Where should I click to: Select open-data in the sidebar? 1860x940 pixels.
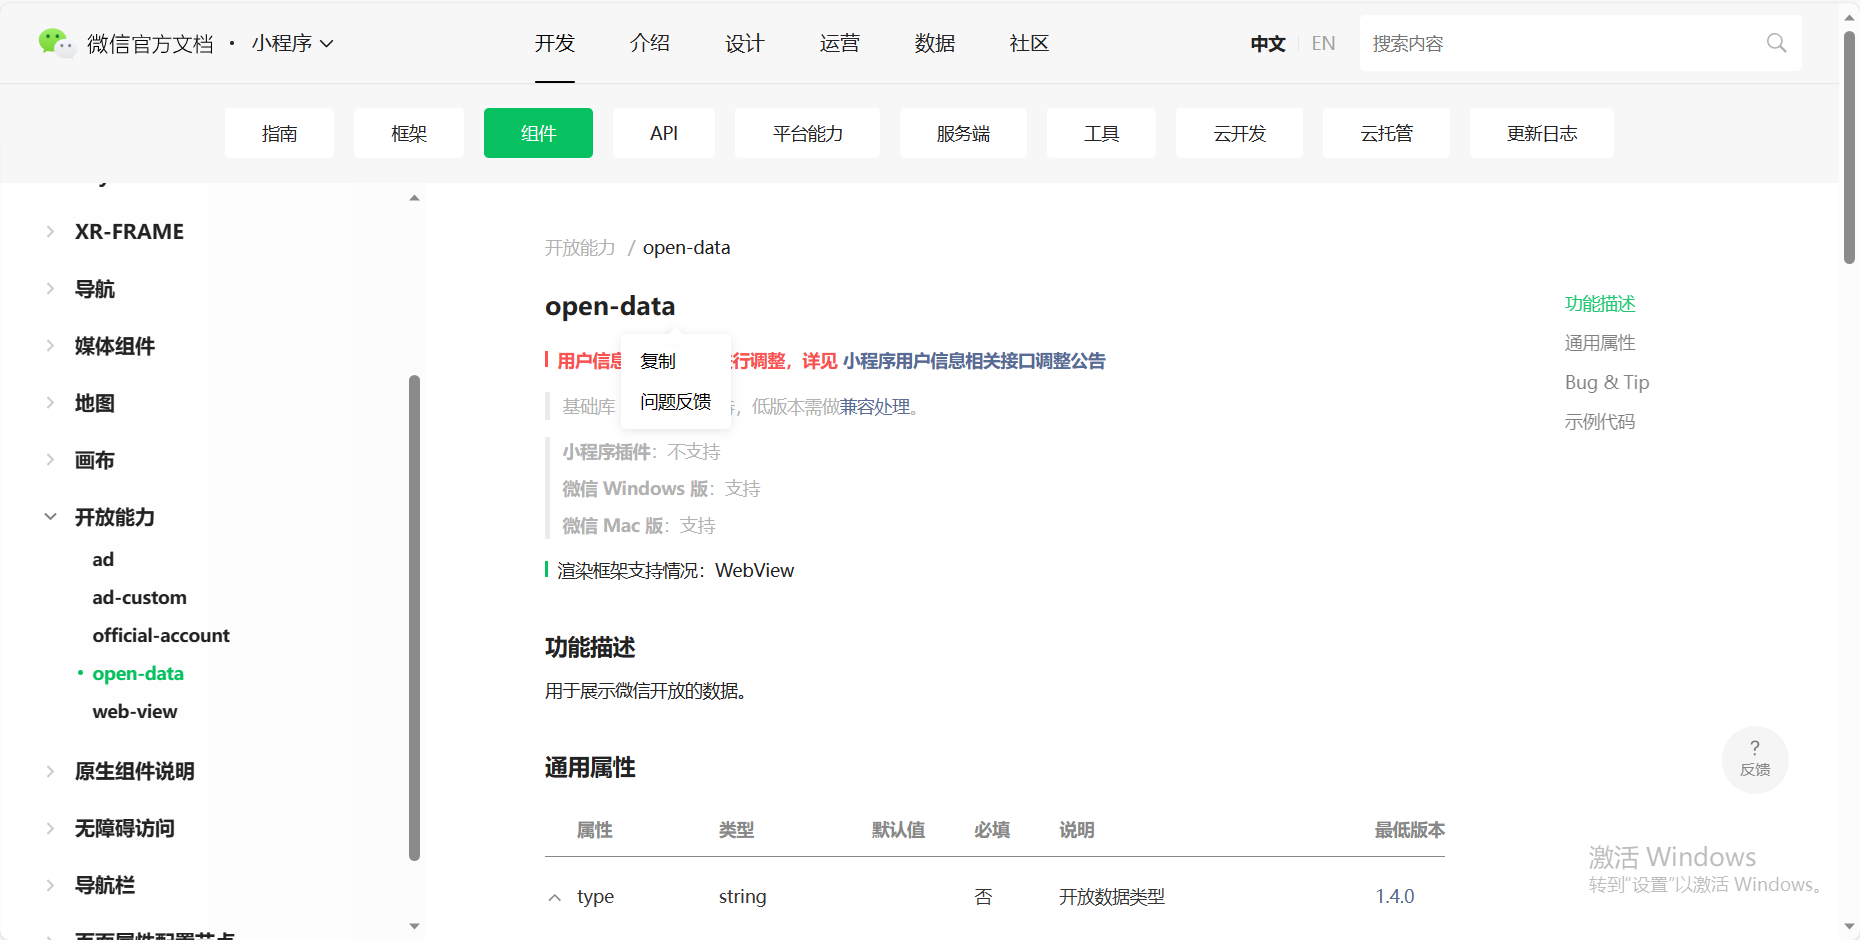pyautogui.click(x=138, y=674)
